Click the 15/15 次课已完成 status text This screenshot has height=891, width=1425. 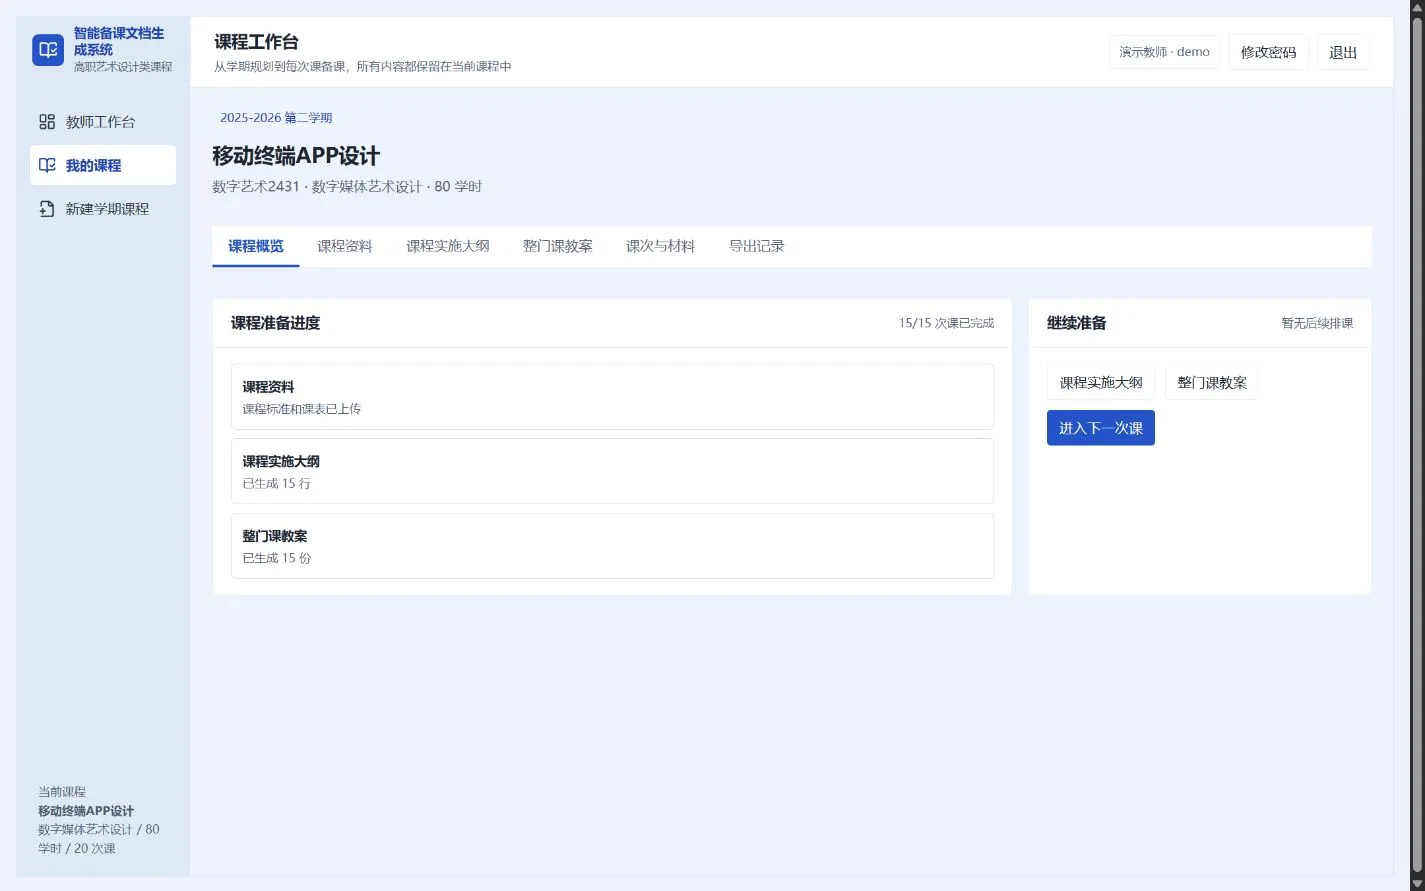[946, 323]
